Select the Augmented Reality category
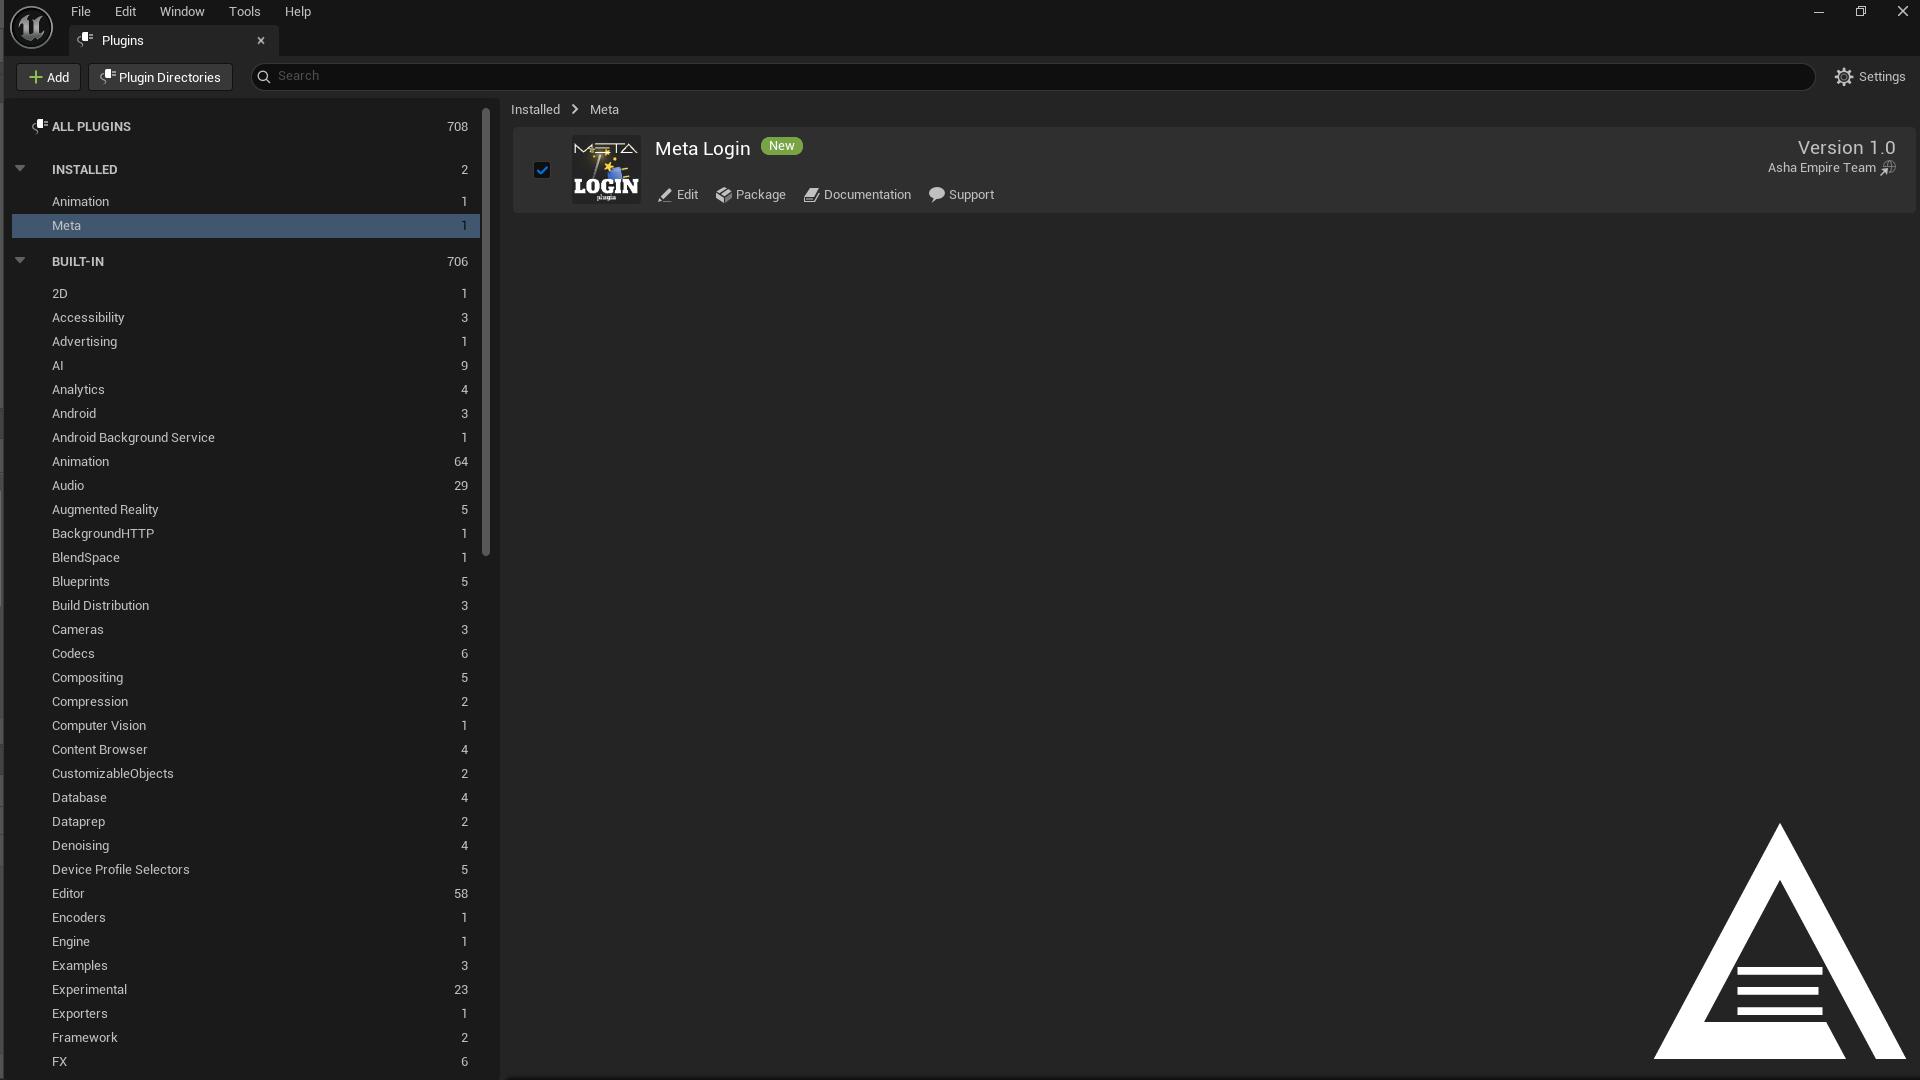Image resolution: width=1920 pixels, height=1080 pixels. point(246,510)
